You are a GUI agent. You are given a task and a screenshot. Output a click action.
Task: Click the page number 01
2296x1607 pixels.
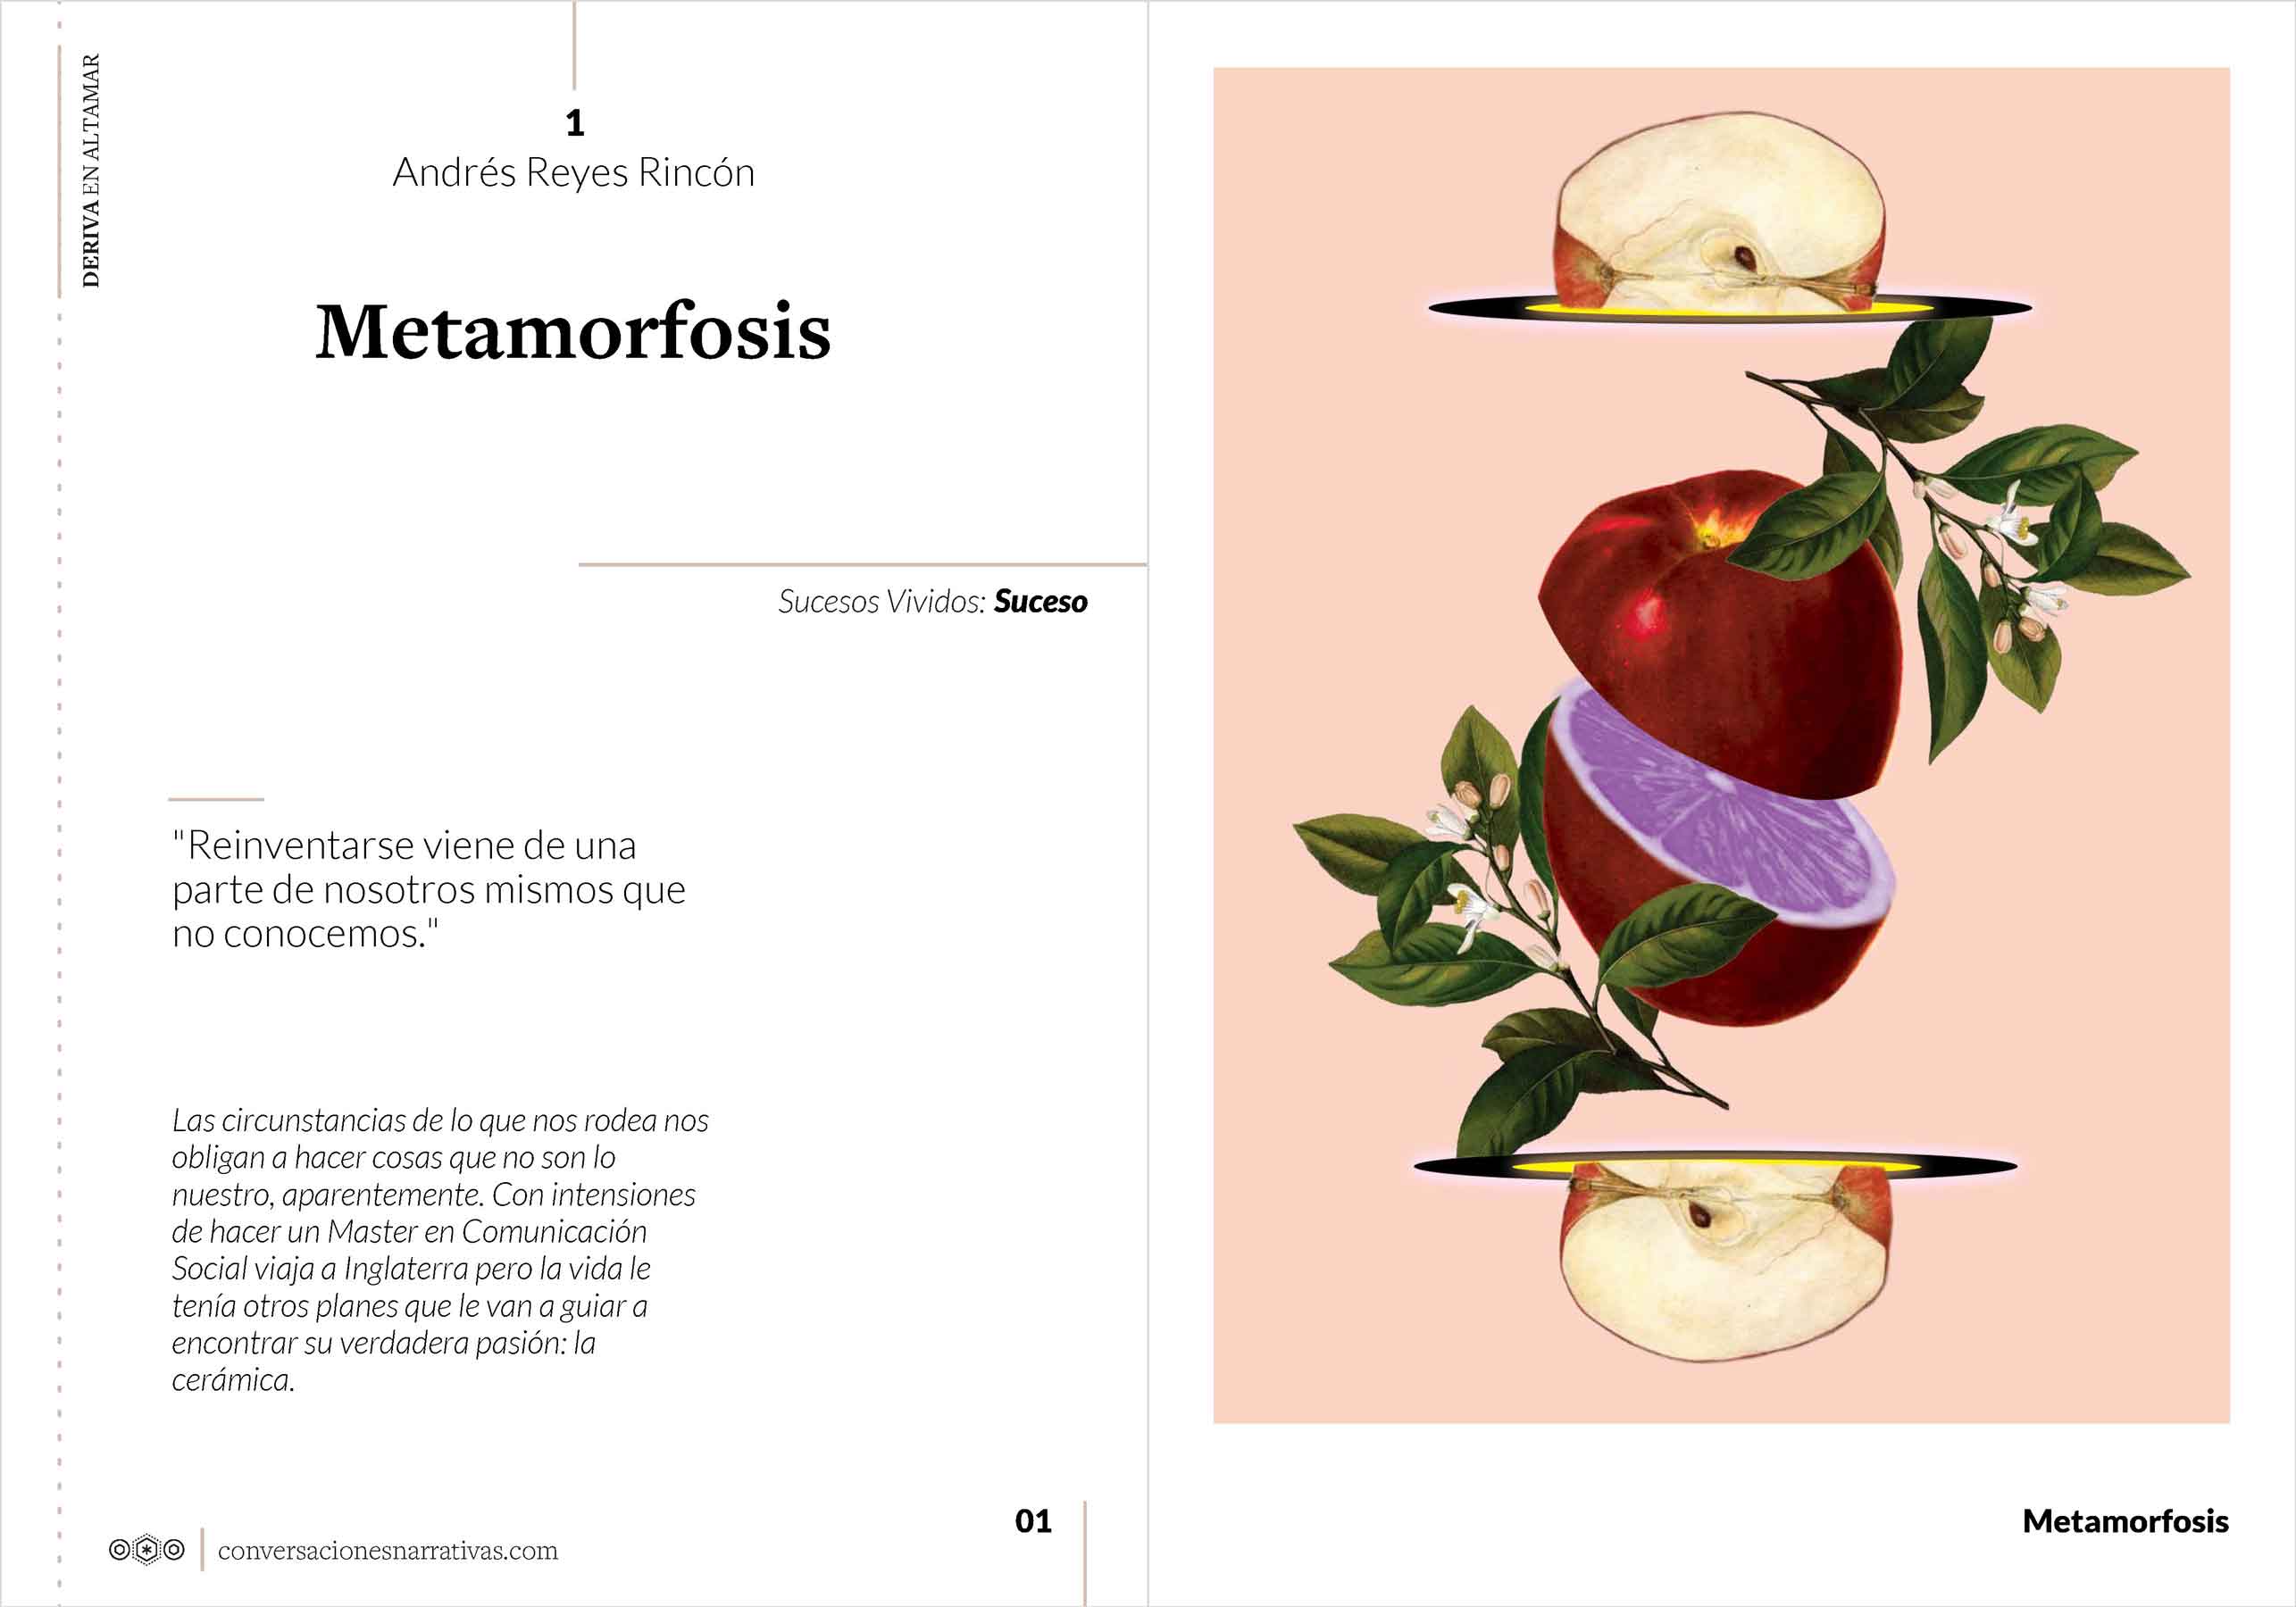coord(1033,1521)
